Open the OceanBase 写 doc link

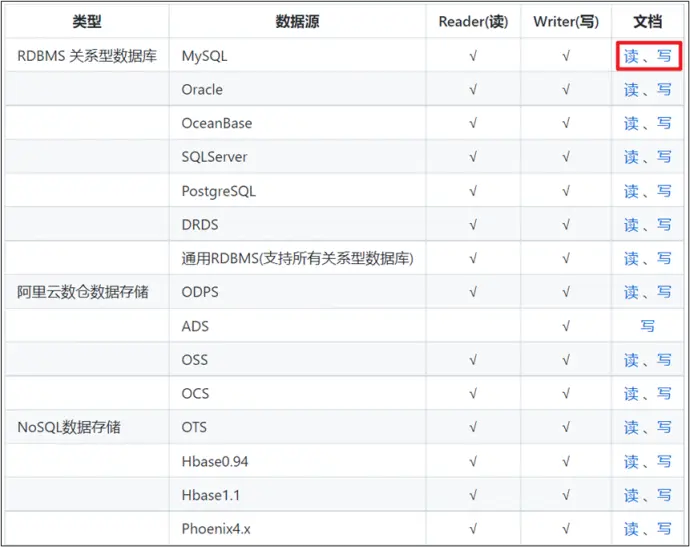(x=664, y=123)
